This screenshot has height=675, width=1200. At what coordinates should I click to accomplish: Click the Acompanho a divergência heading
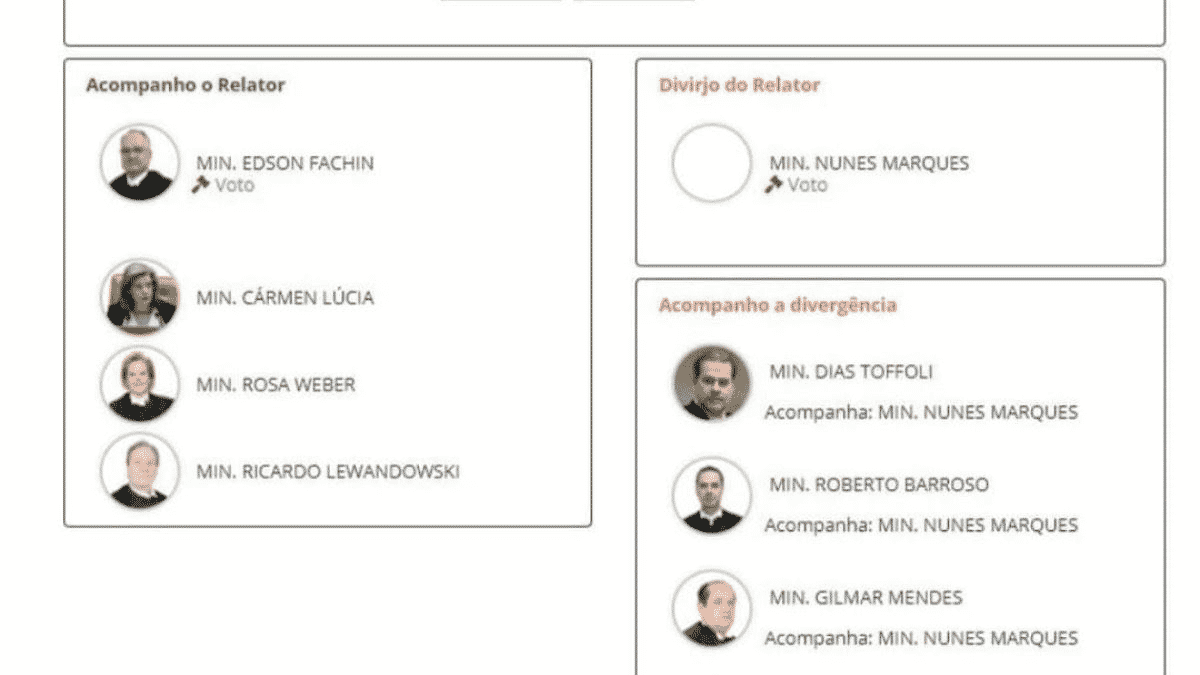click(x=777, y=305)
